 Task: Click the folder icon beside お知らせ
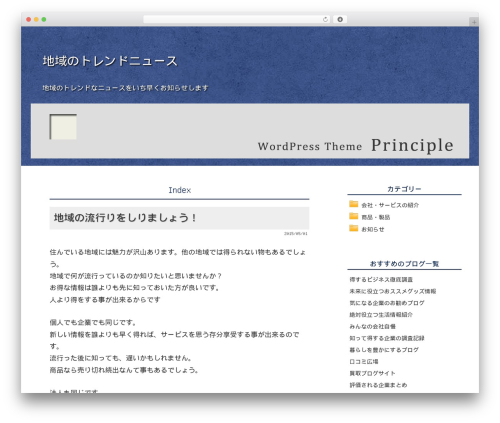(353, 228)
